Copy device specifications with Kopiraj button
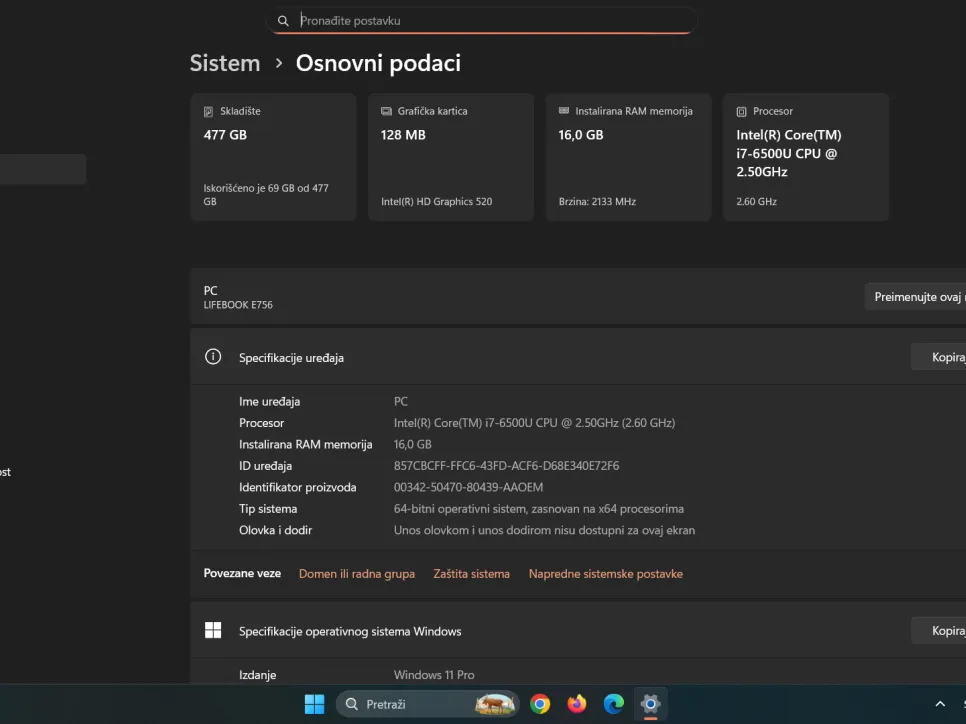The height and width of the screenshot is (724, 966). tap(939, 357)
